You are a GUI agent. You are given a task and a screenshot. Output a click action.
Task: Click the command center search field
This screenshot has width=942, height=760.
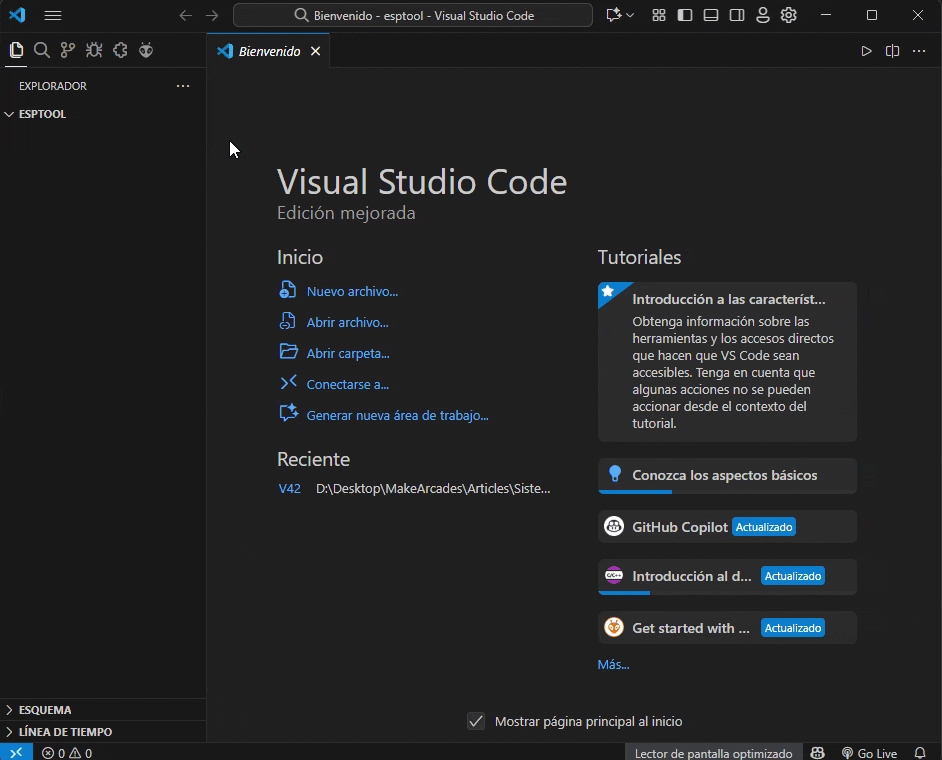click(413, 15)
